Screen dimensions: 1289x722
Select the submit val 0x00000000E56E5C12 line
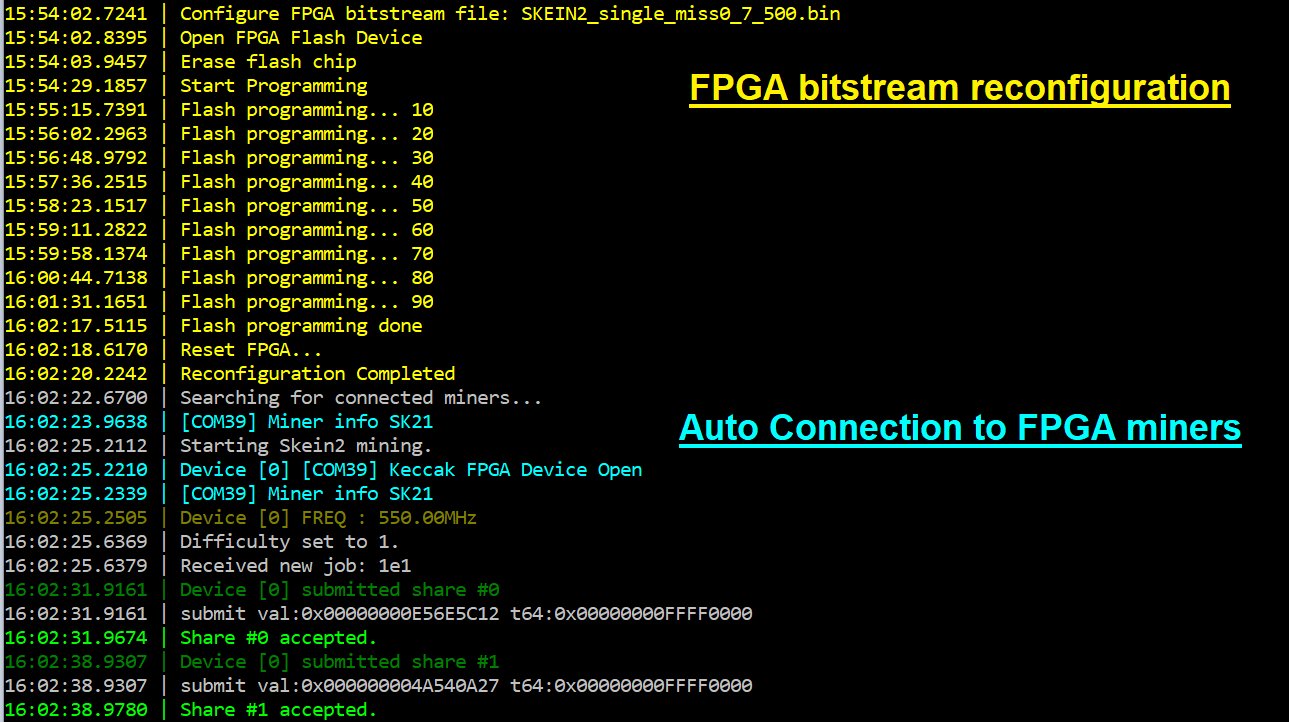pyautogui.click(x=379, y=614)
